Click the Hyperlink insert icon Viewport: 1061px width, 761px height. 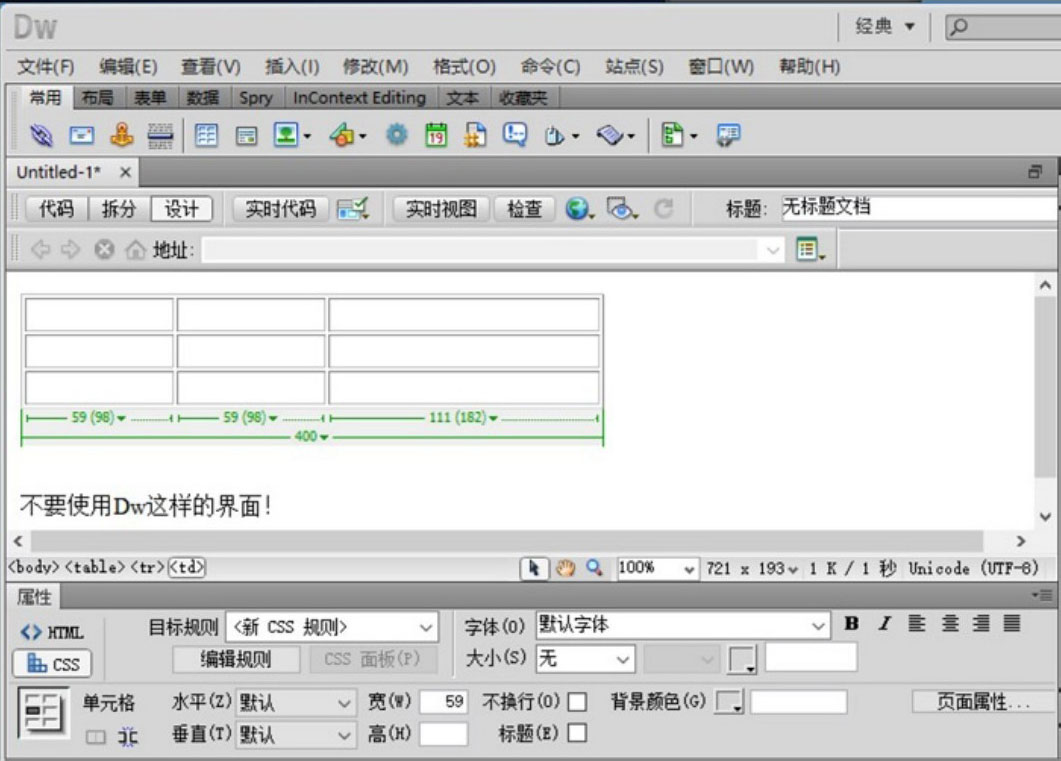pyautogui.click(x=41, y=135)
